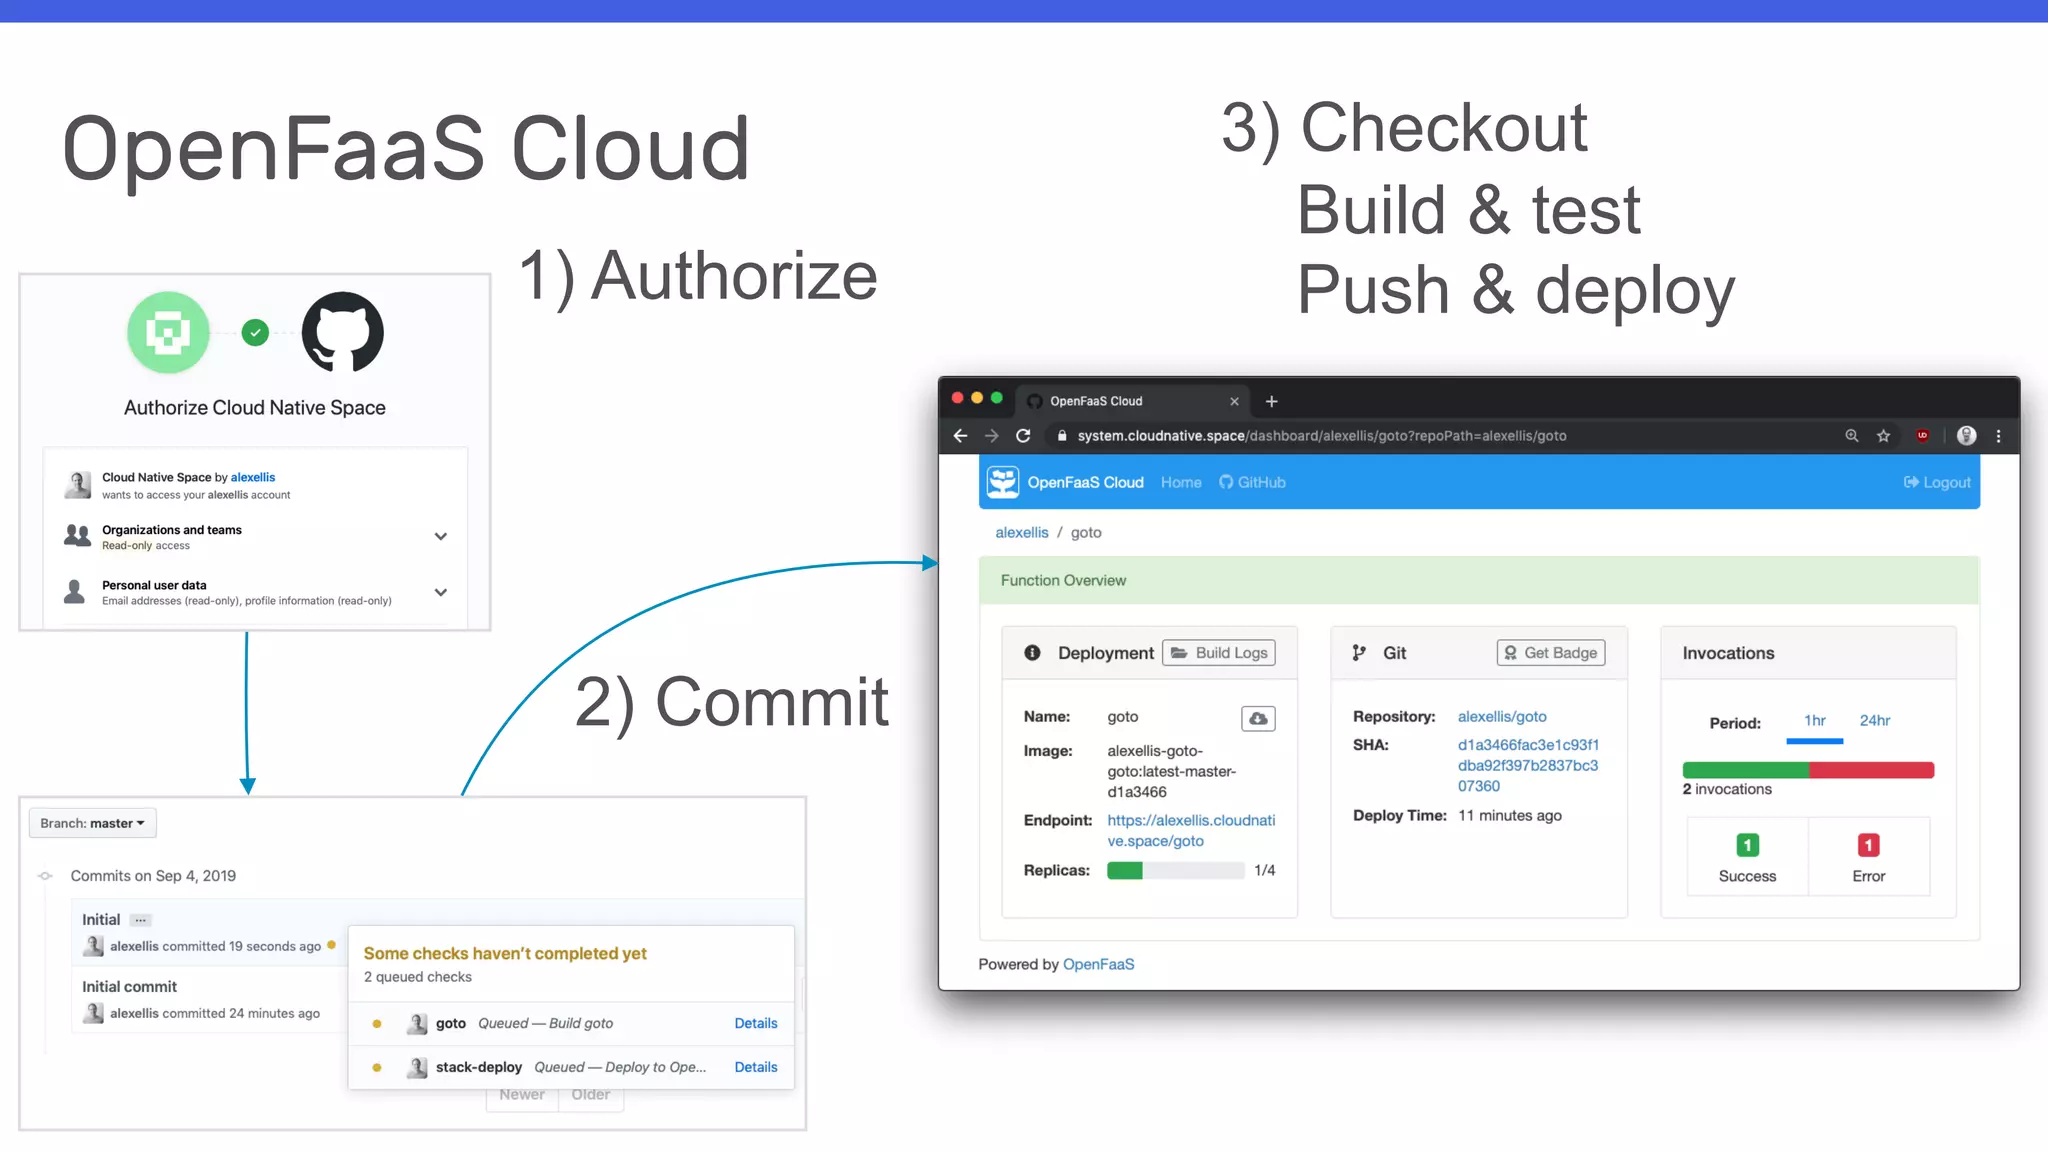Click the Organizations and teams people icon

(x=77, y=536)
